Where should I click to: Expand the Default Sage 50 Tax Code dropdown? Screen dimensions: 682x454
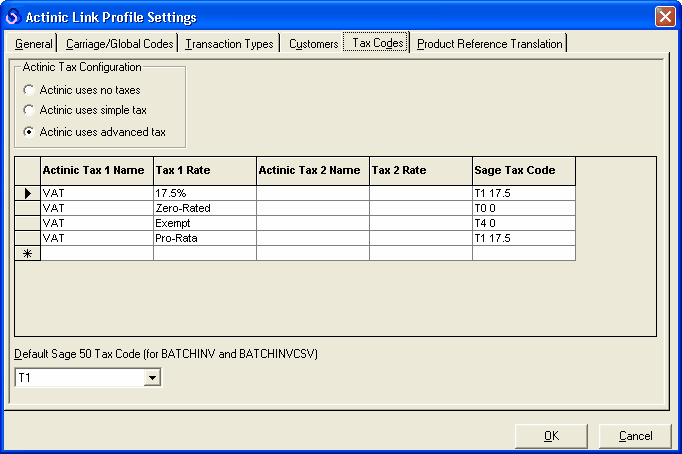(152, 377)
